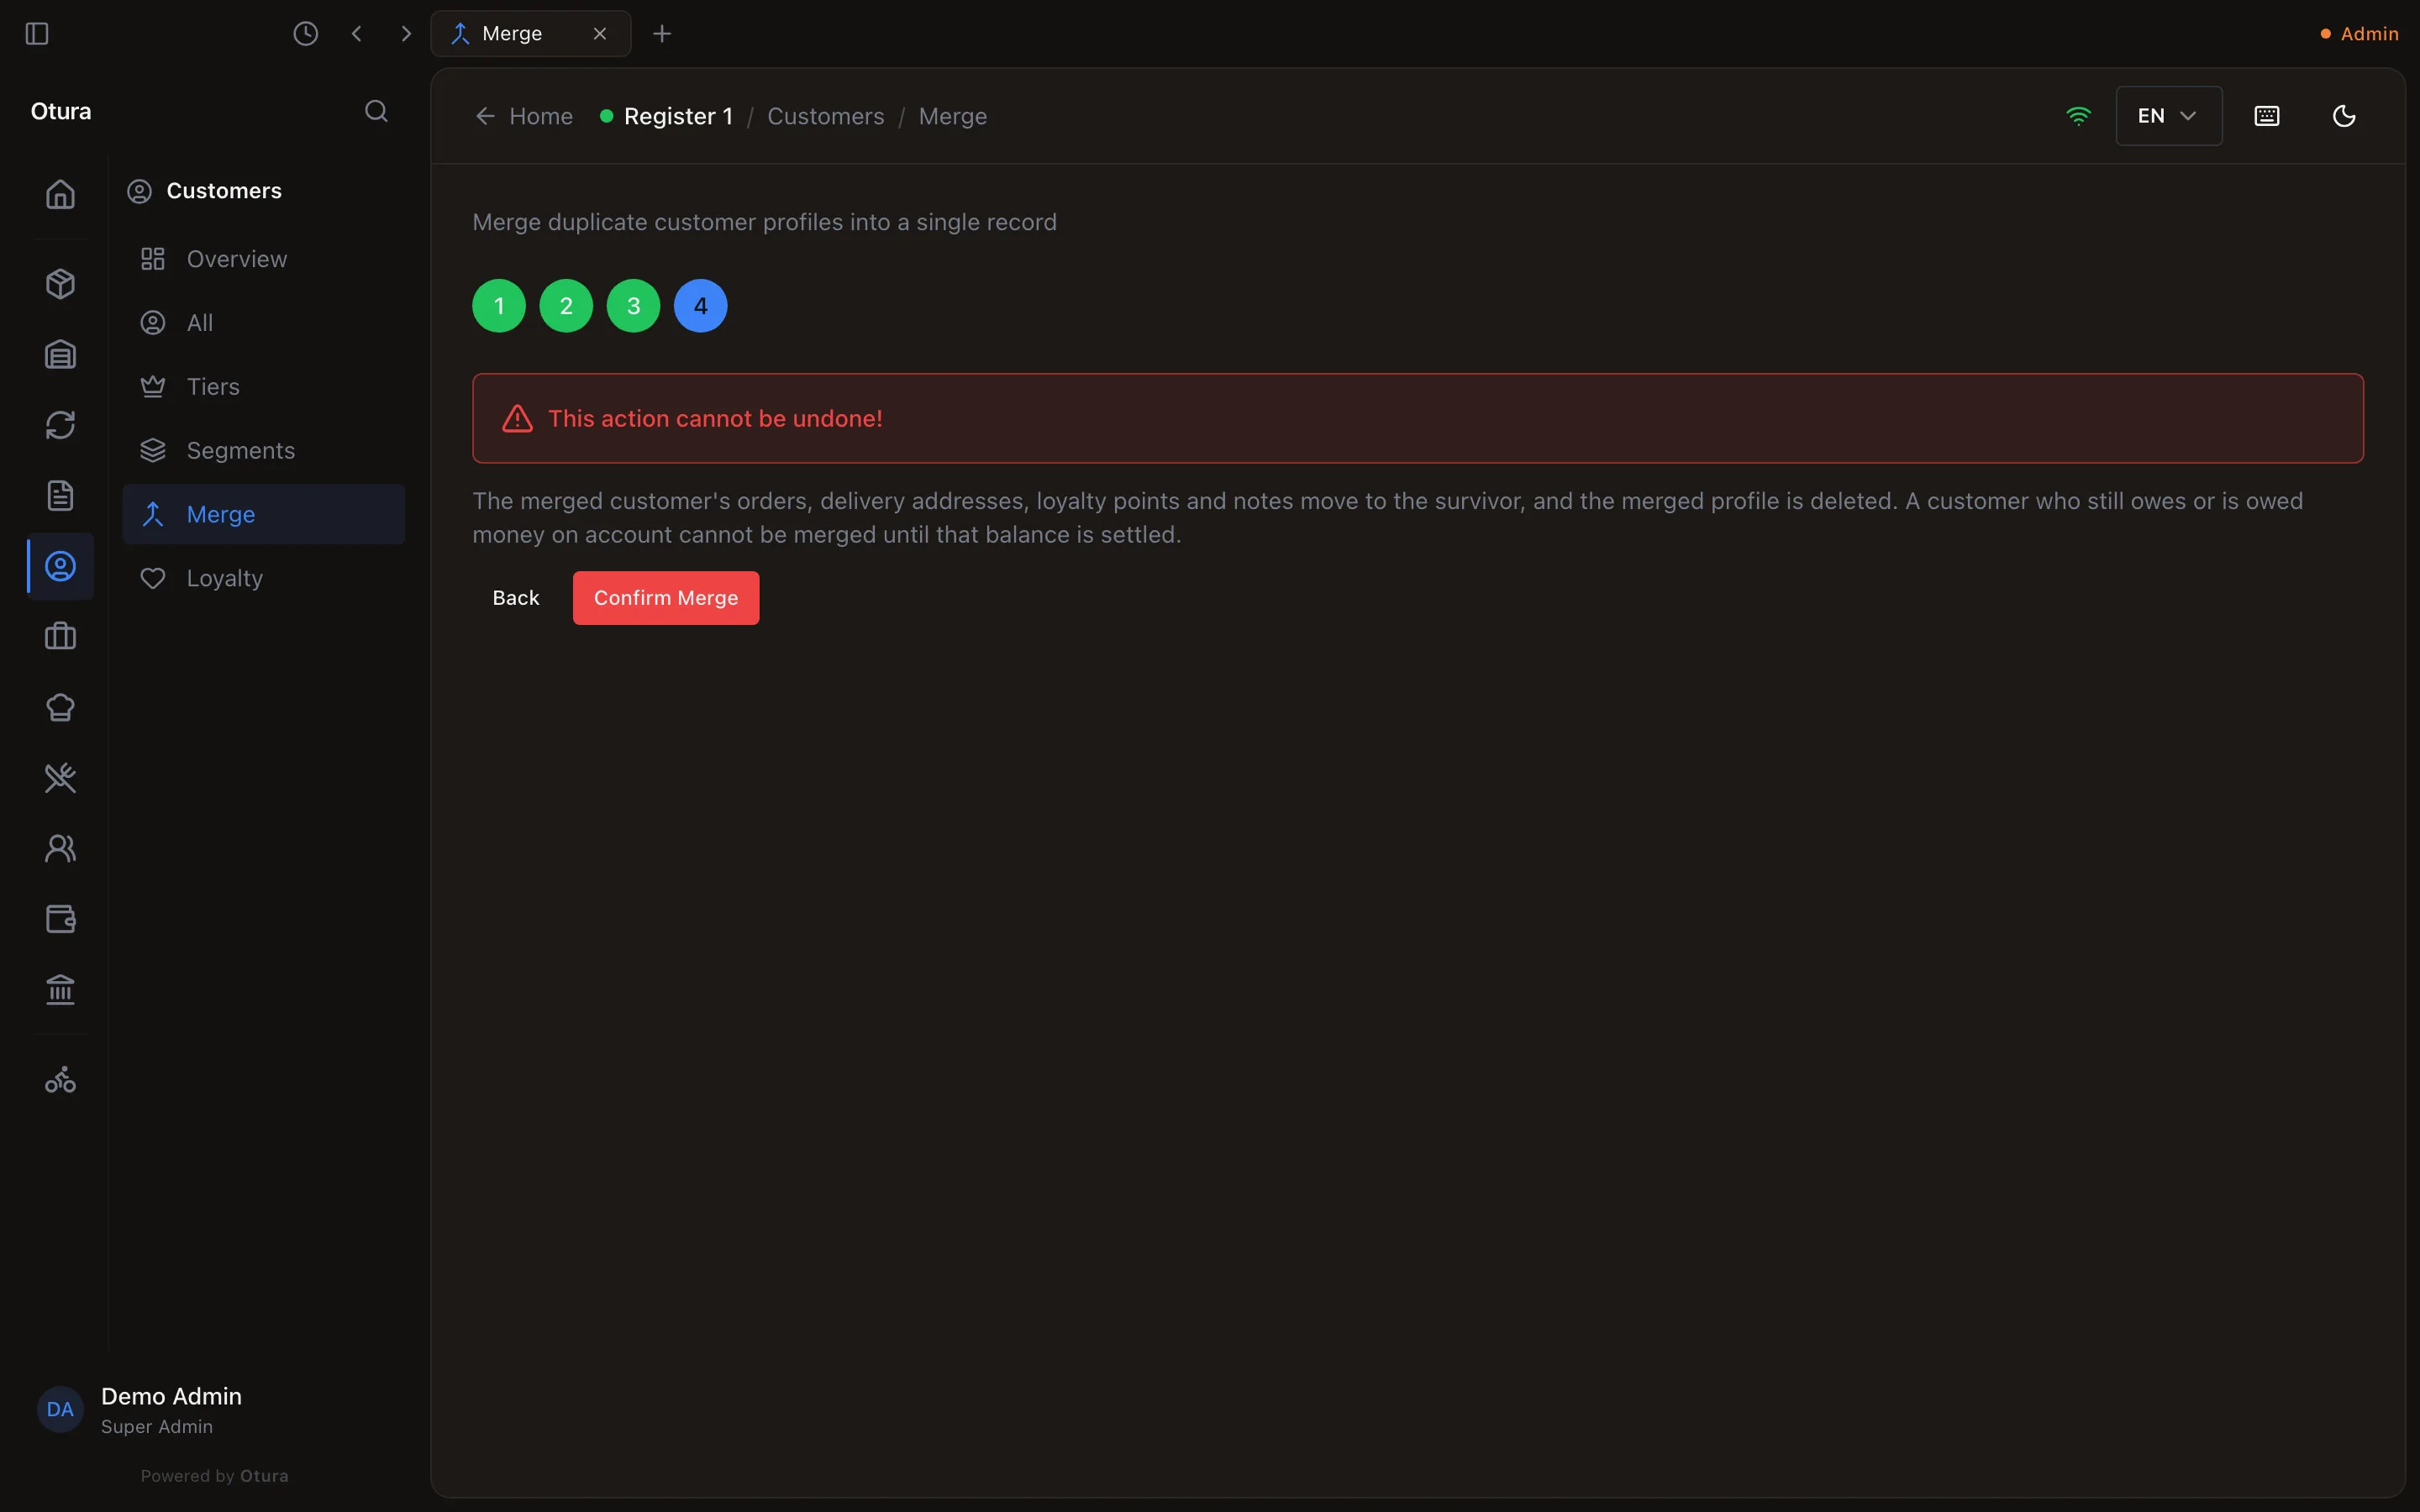
Task: Go back with the left chevron
Action: (357, 34)
